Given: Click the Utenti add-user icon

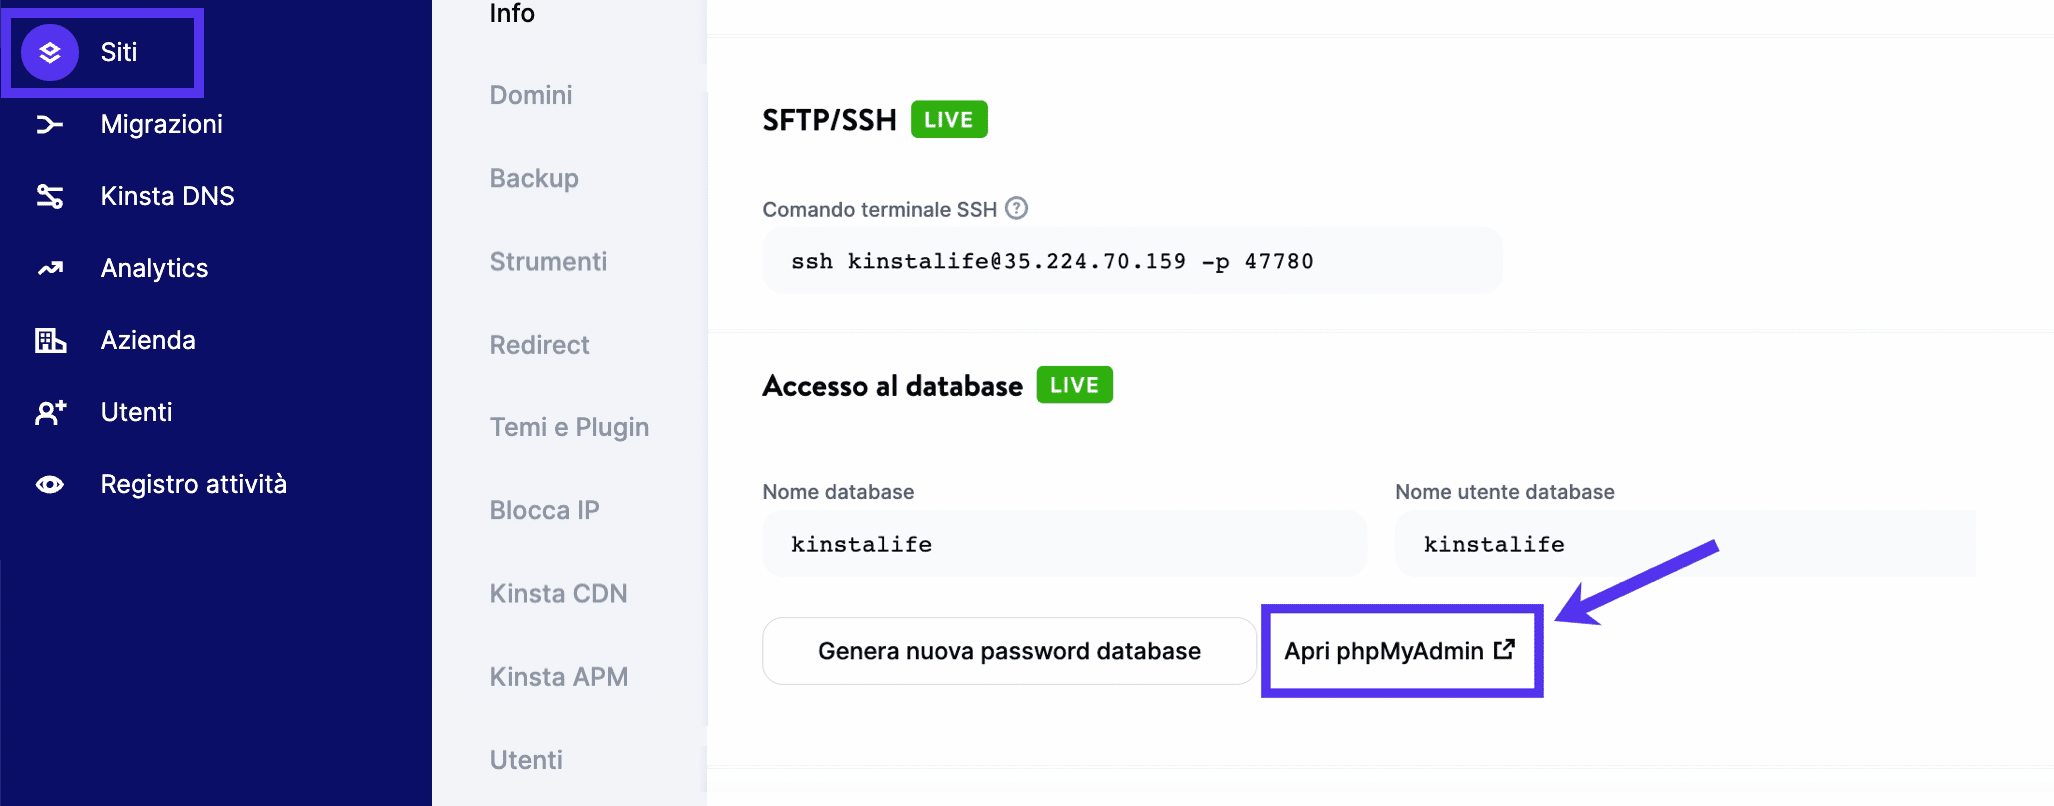Looking at the screenshot, I should click(x=50, y=412).
